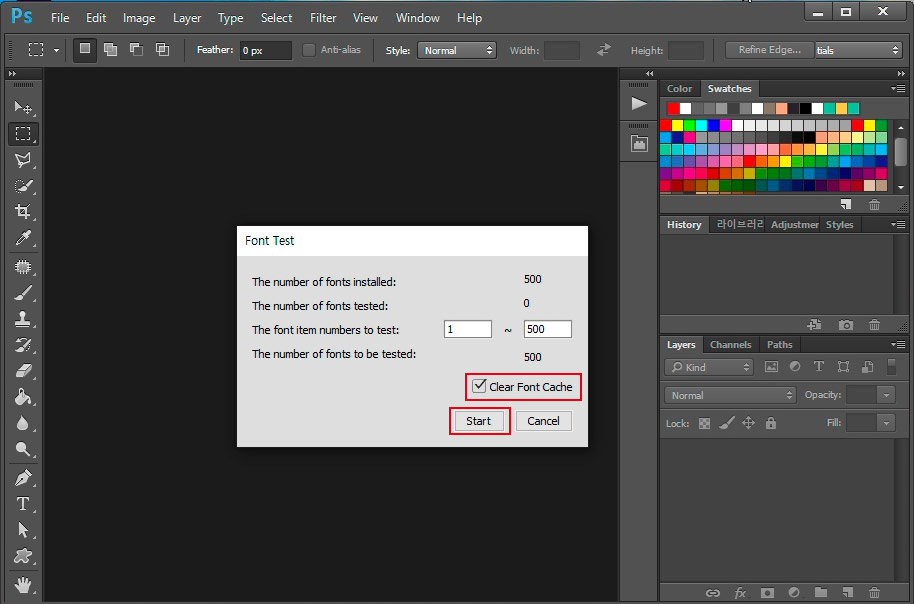Toggle filter for type layers
914x604 pixels.
click(x=819, y=366)
